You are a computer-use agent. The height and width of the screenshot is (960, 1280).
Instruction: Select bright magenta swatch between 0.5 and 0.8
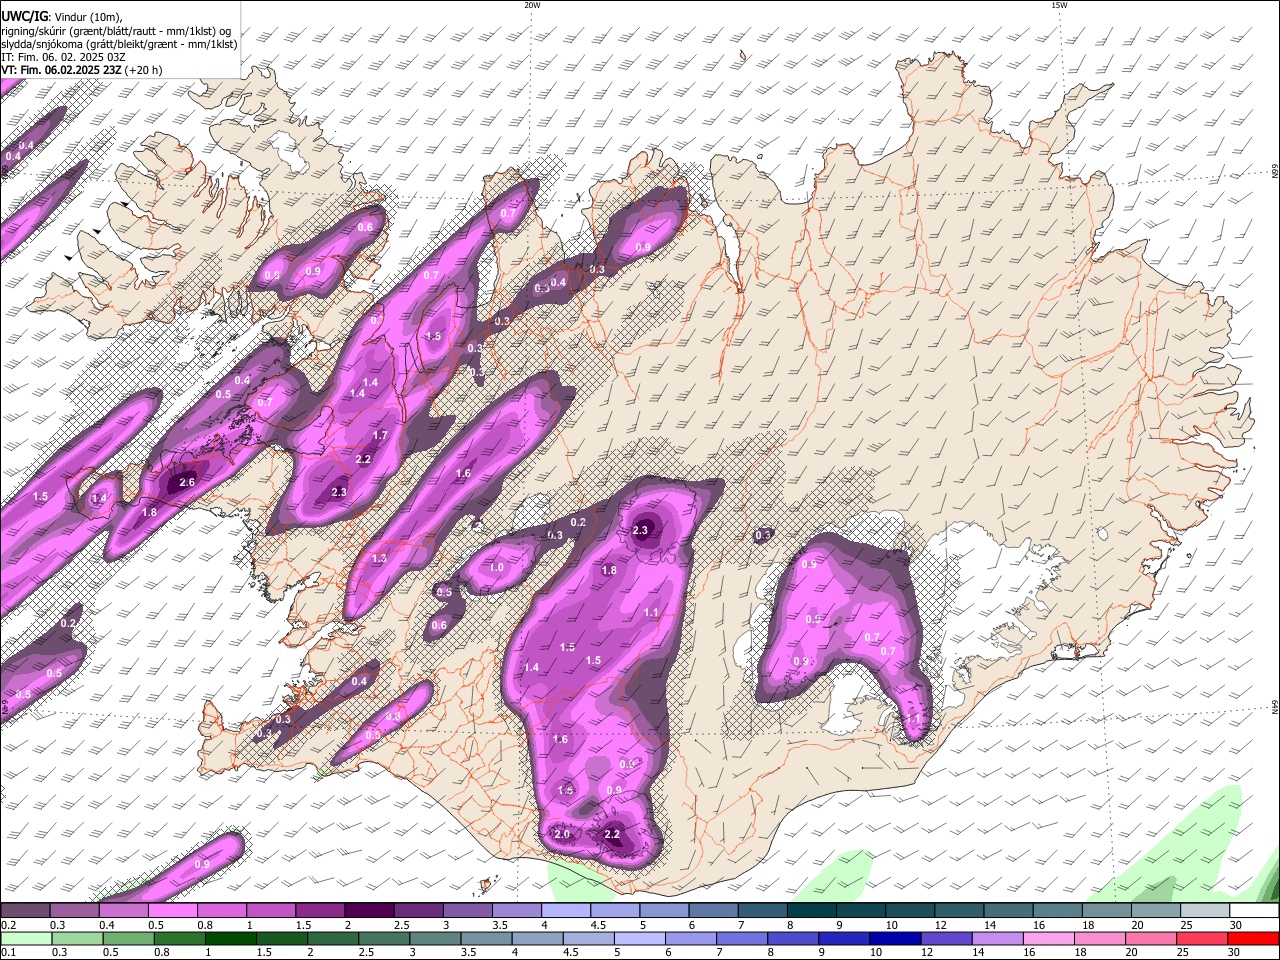(x=172, y=911)
